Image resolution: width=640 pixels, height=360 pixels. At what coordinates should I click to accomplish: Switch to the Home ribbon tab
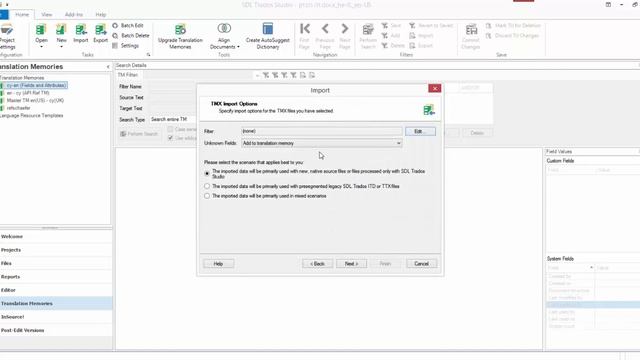pos(22,14)
